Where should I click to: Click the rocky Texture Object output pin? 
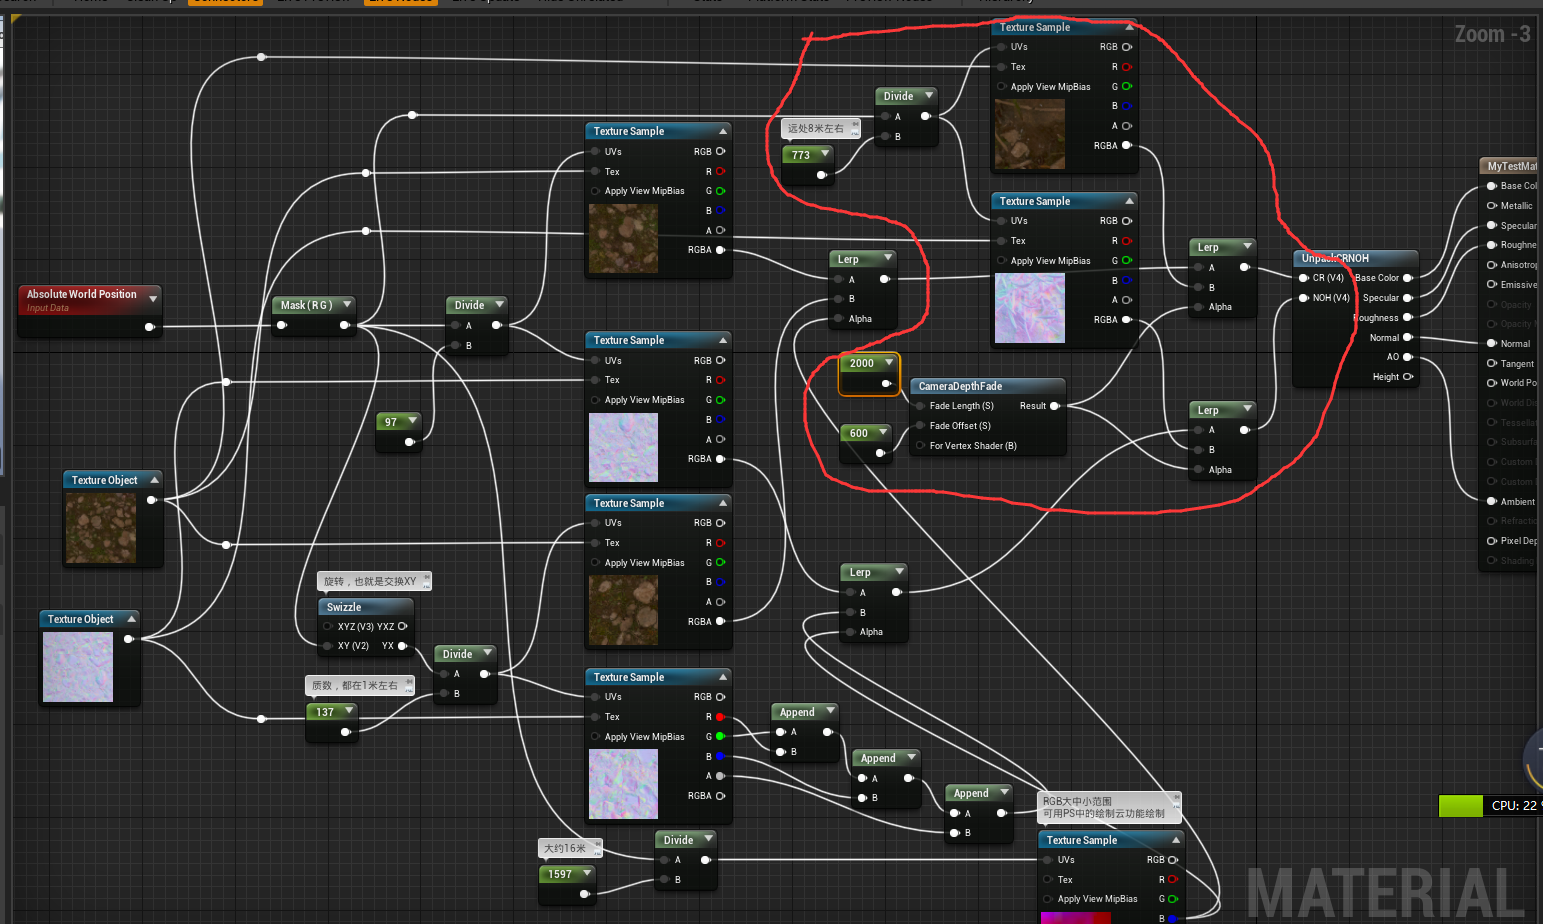[152, 500]
